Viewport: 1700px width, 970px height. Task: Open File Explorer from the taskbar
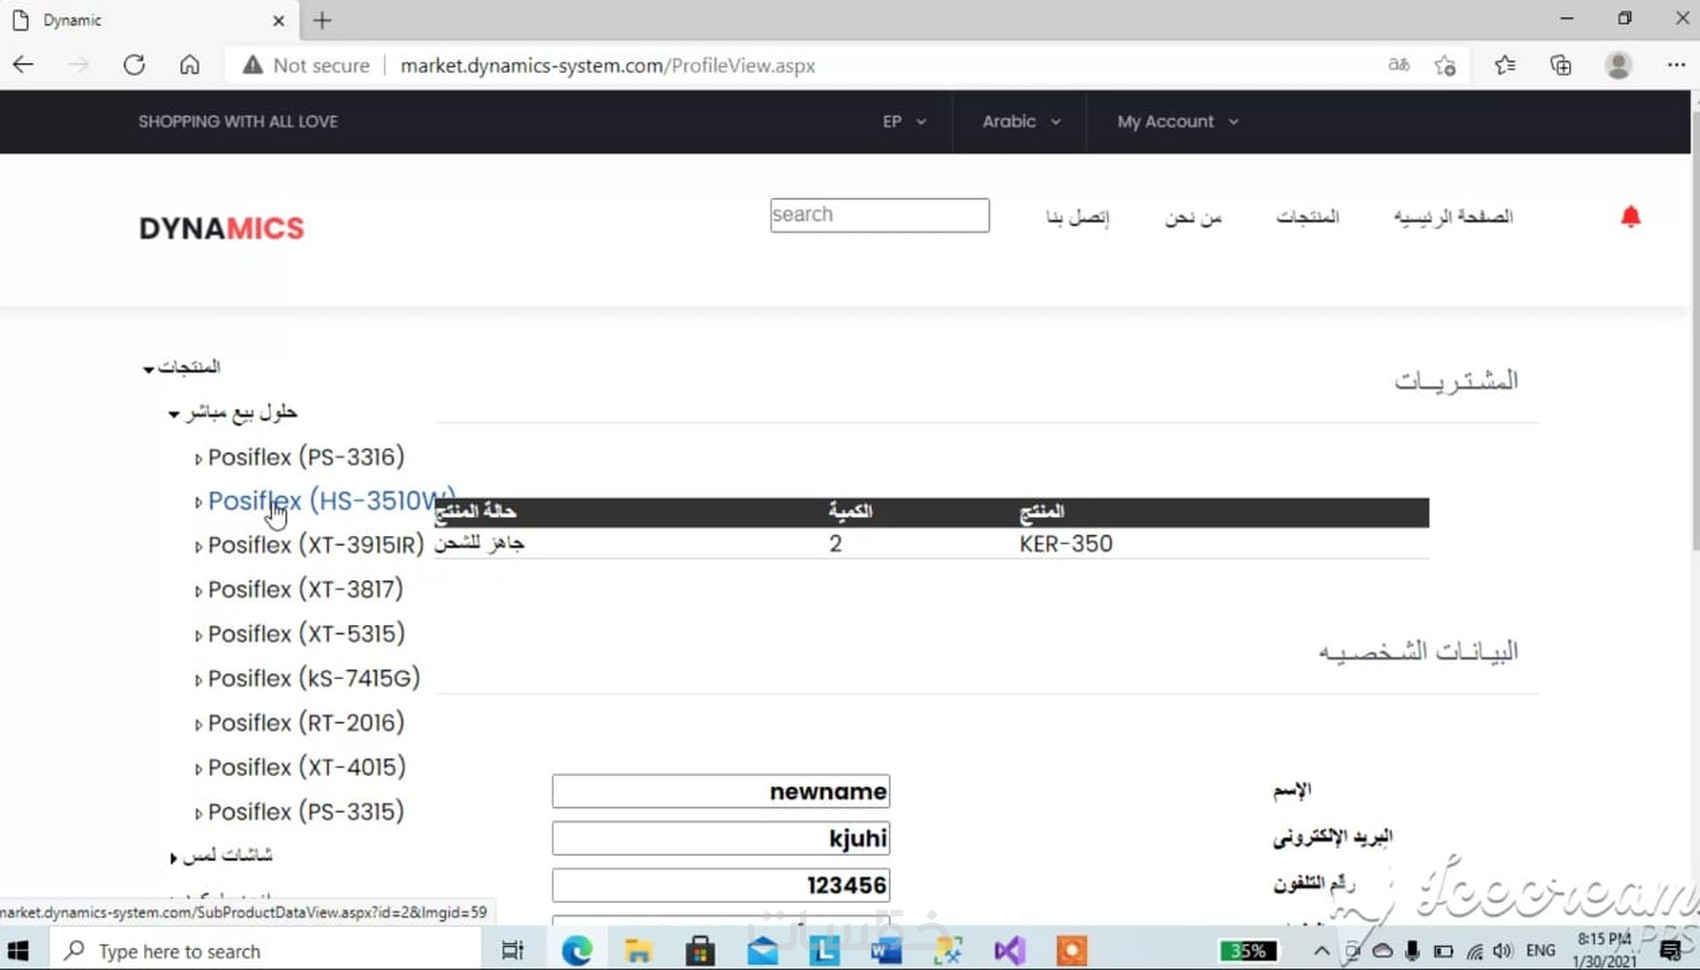coord(638,950)
